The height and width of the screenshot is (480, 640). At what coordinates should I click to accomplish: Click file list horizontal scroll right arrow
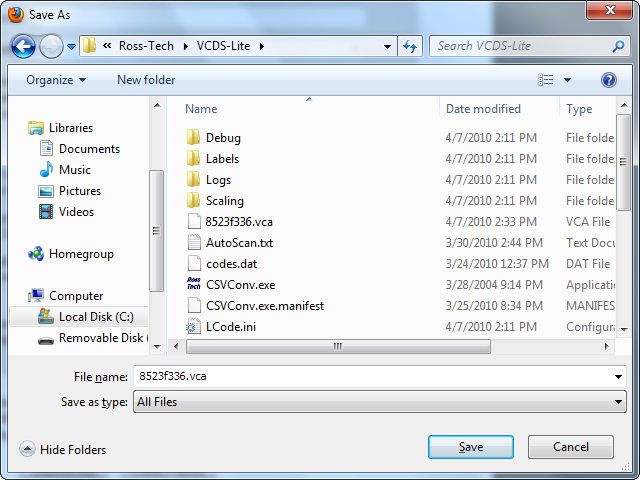(606, 347)
